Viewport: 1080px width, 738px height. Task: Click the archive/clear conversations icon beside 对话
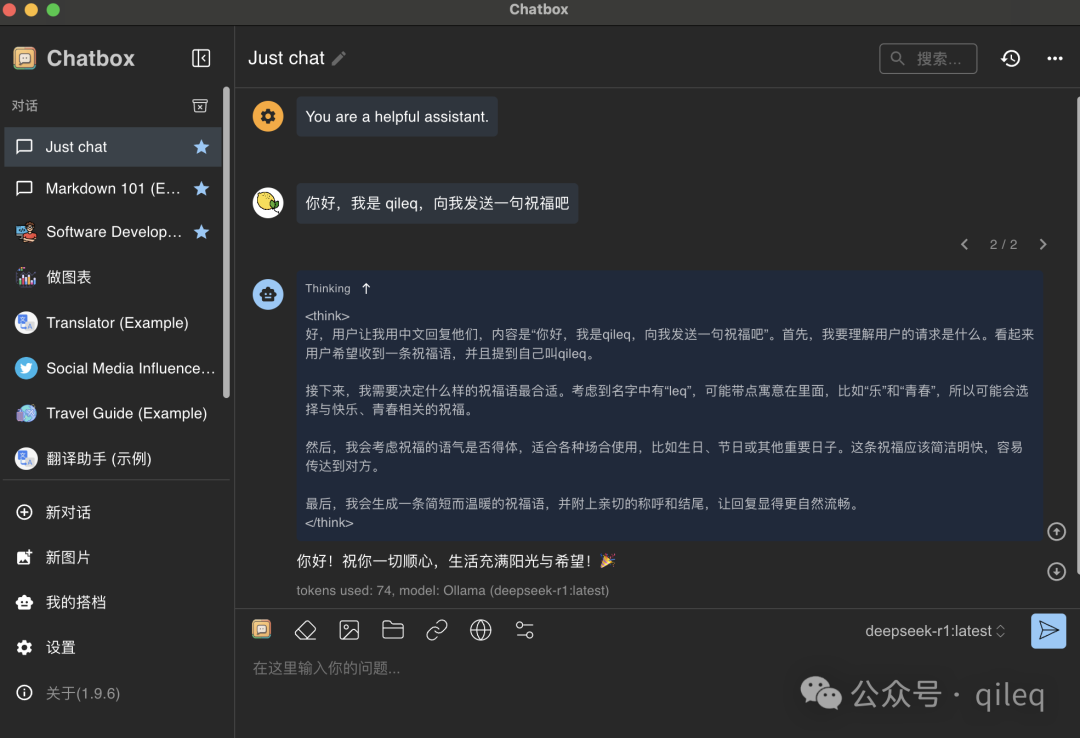click(200, 105)
